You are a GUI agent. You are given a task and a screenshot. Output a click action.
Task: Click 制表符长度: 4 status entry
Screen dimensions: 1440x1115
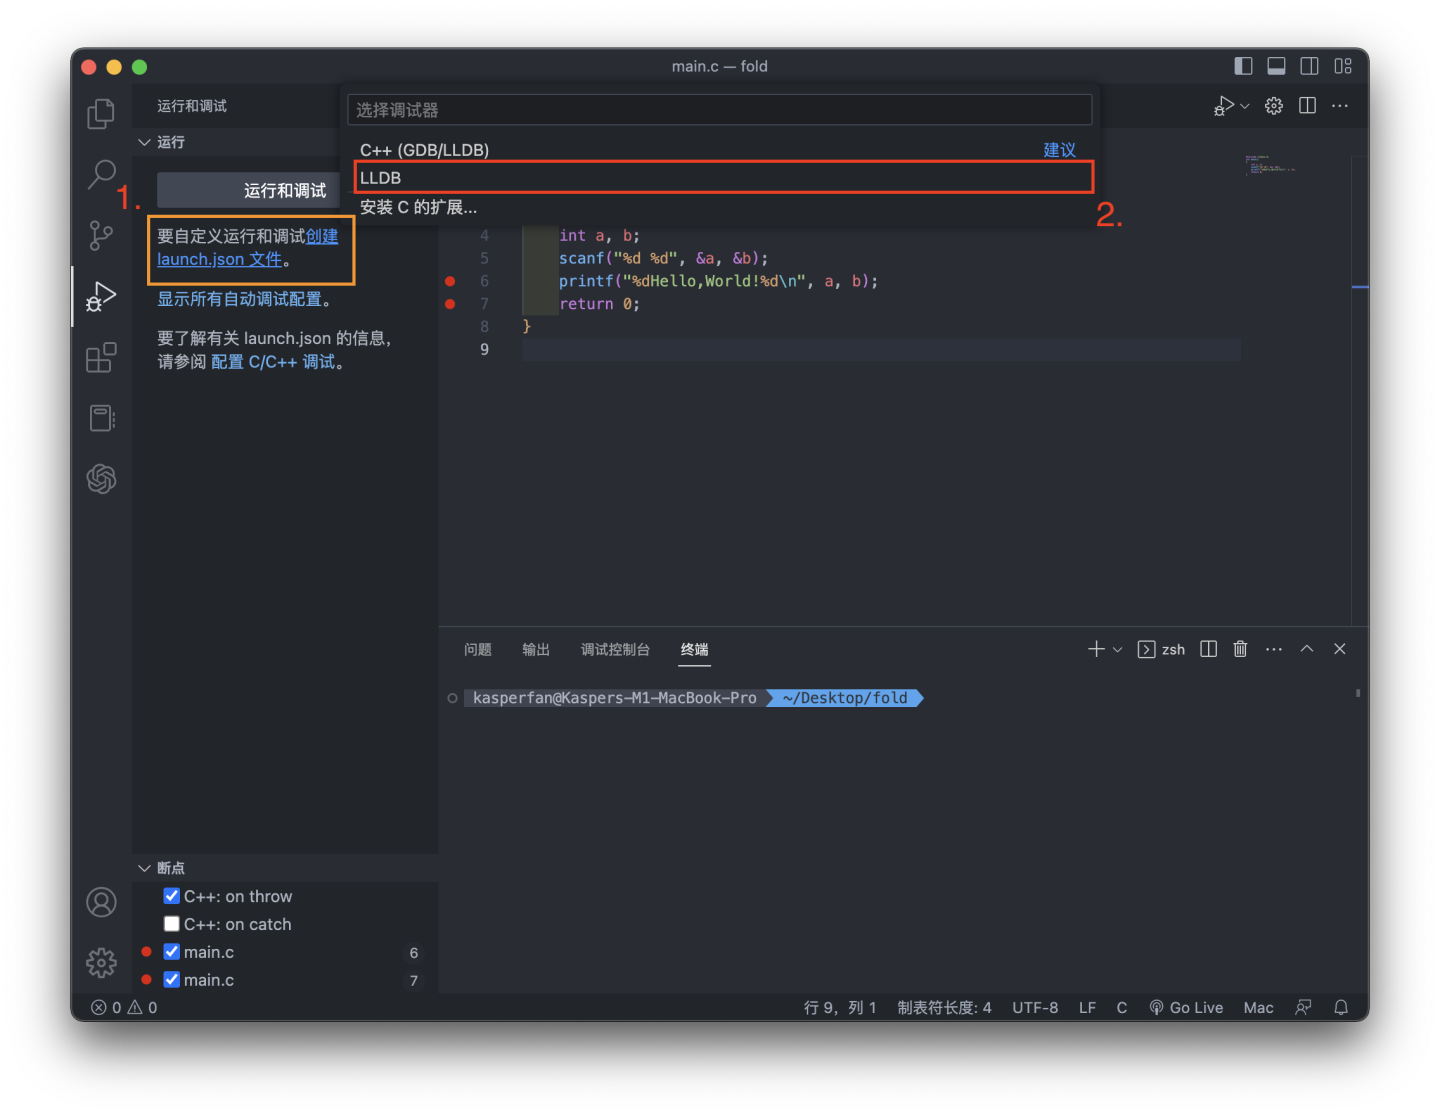pyautogui.click(x=944, y=1007)
